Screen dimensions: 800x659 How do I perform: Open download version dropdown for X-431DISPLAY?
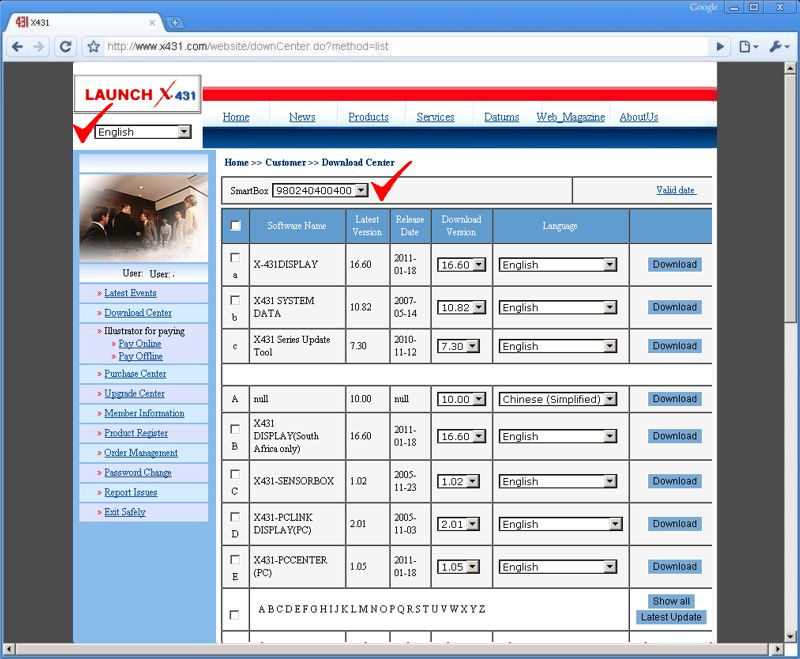(x=461, y=265)
